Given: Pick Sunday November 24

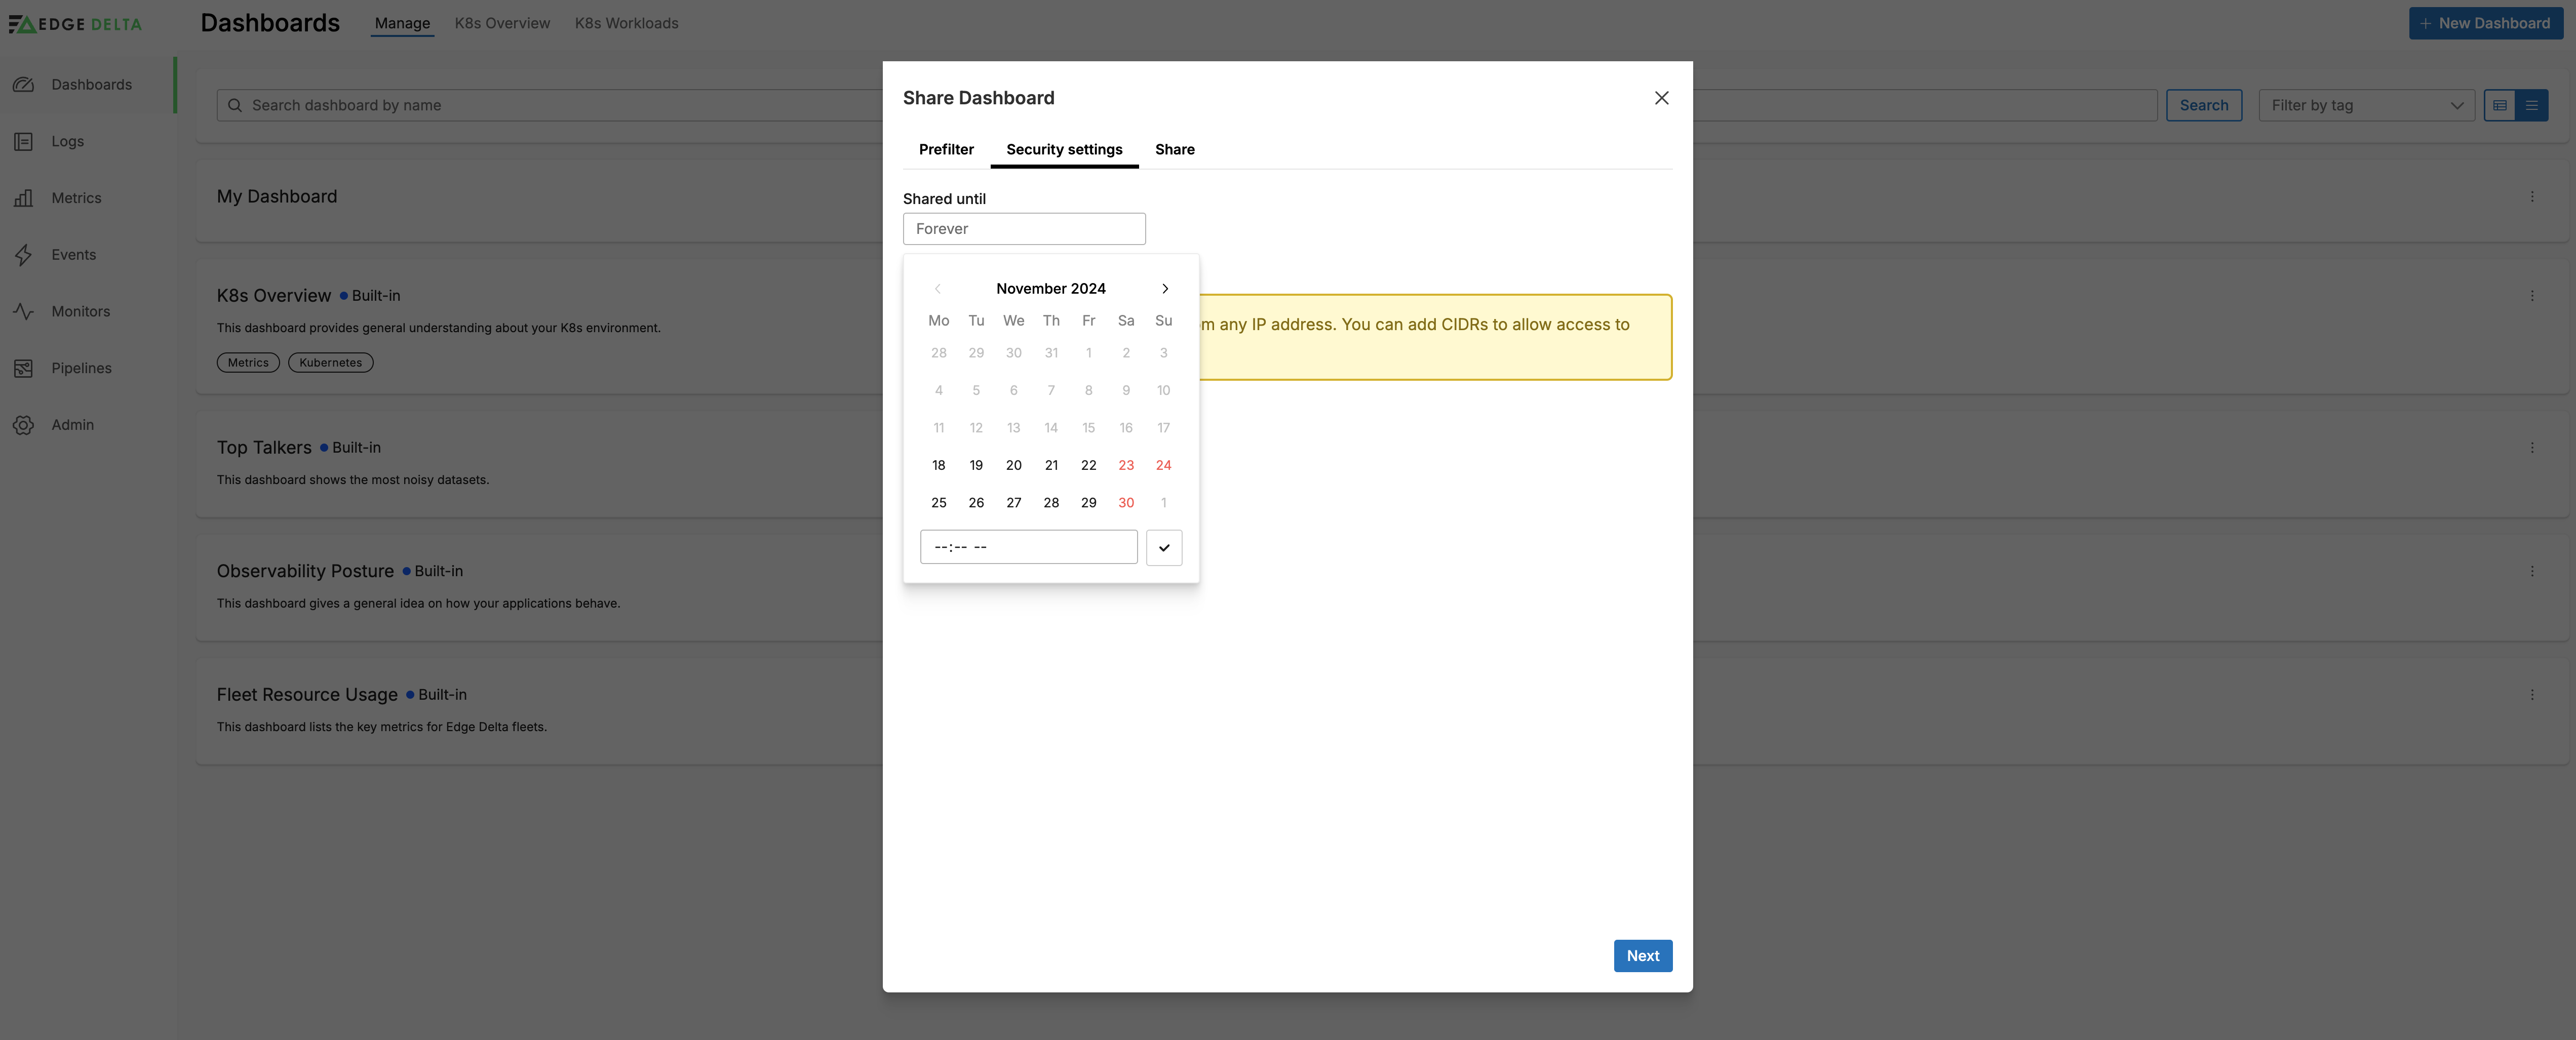Looking at the screenshot, I should 1163,466.
